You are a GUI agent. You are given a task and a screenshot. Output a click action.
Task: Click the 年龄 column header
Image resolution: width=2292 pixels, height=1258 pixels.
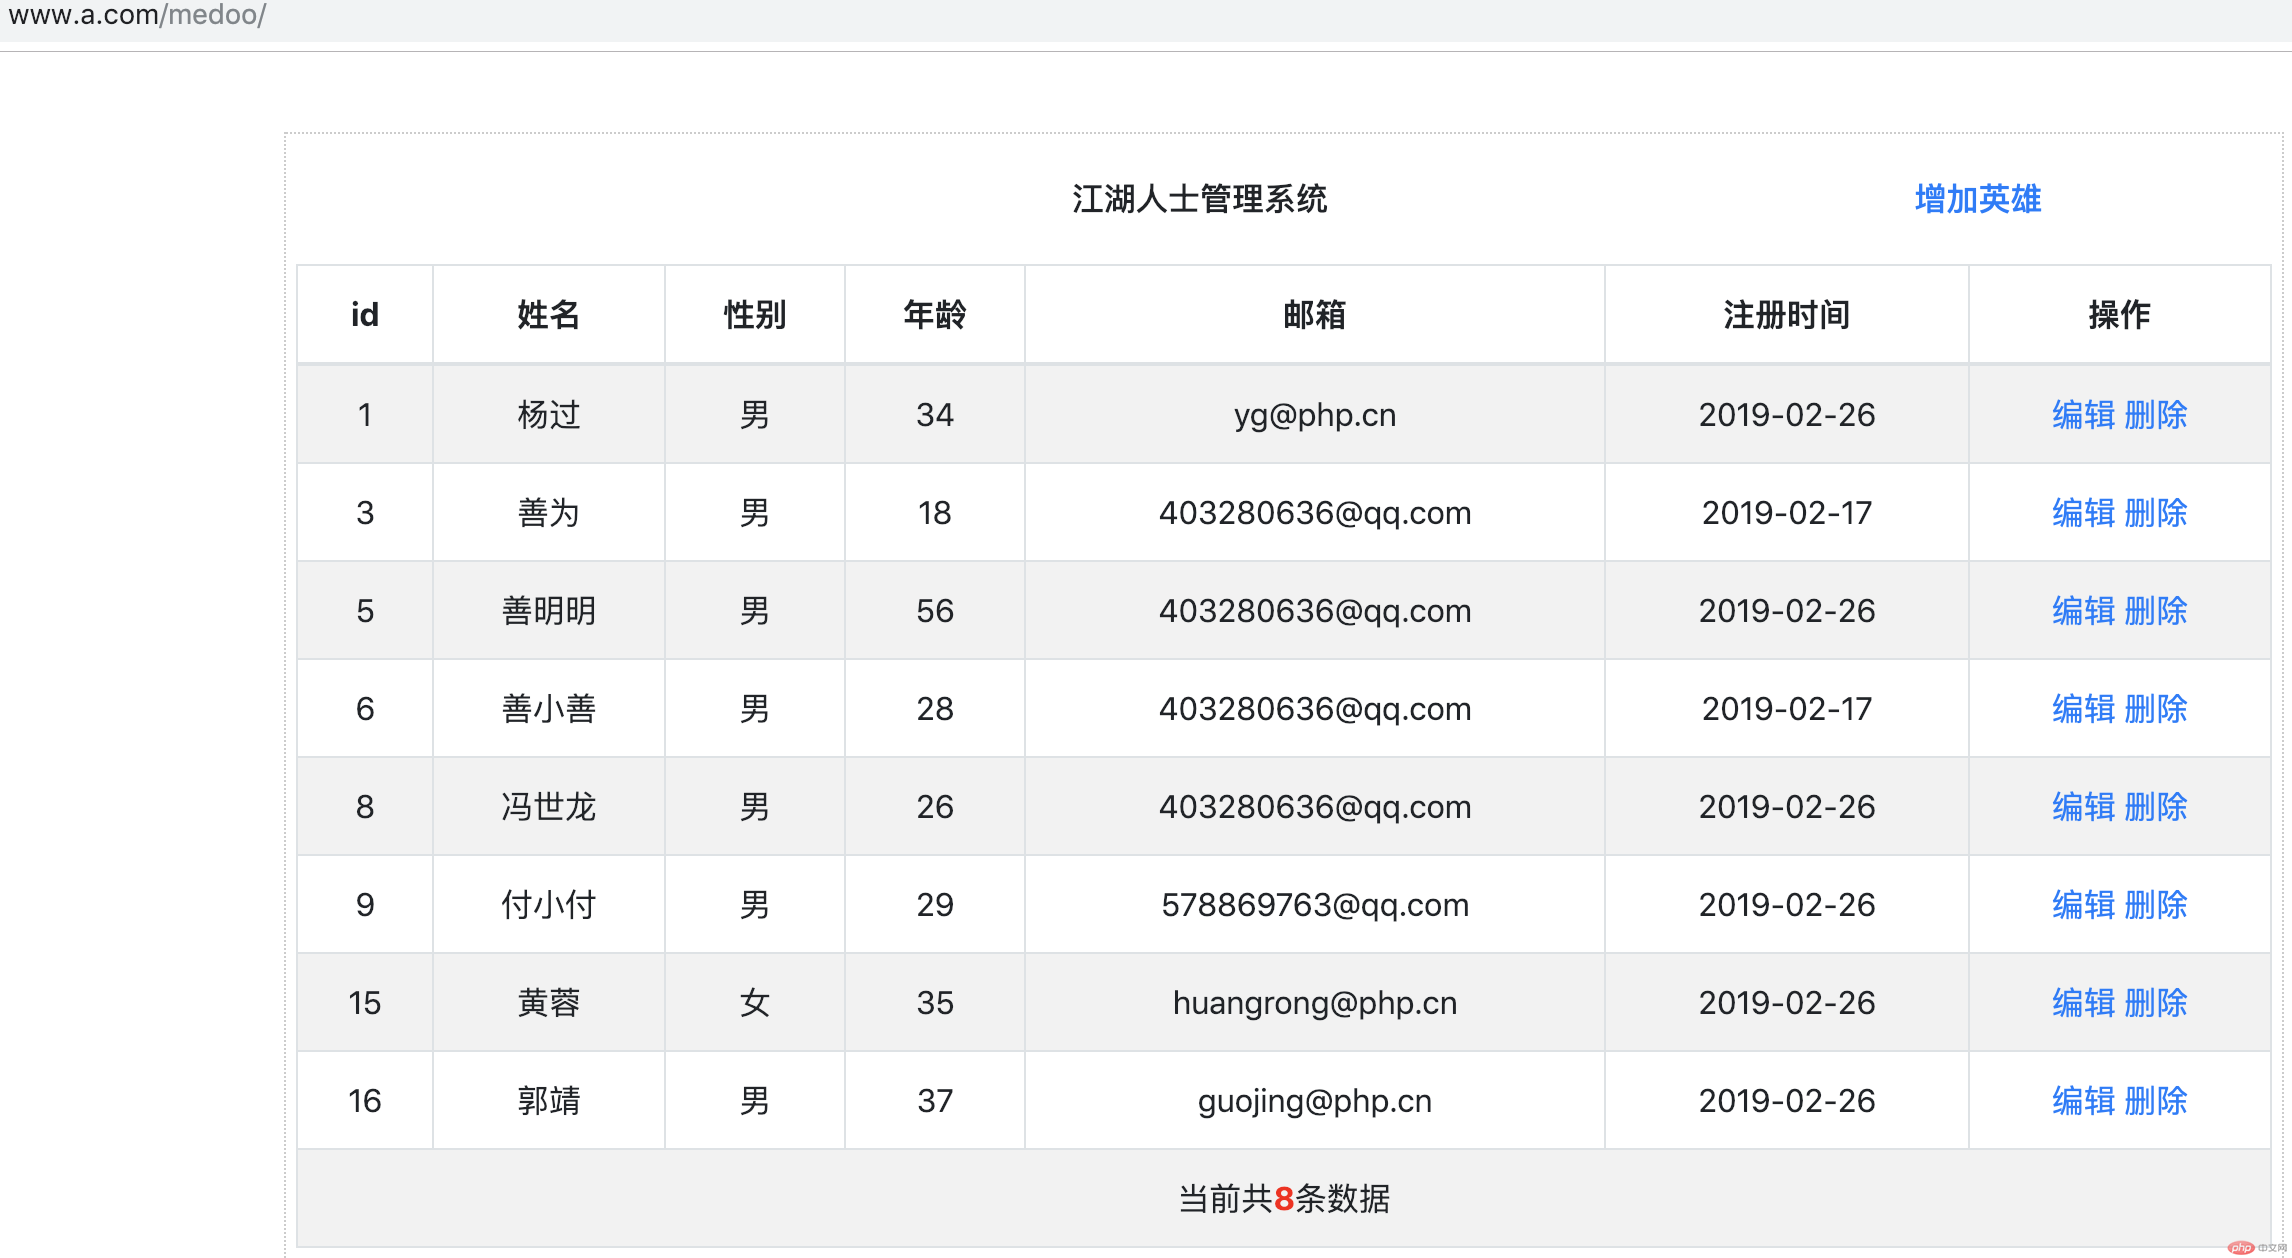pos(935,315)
